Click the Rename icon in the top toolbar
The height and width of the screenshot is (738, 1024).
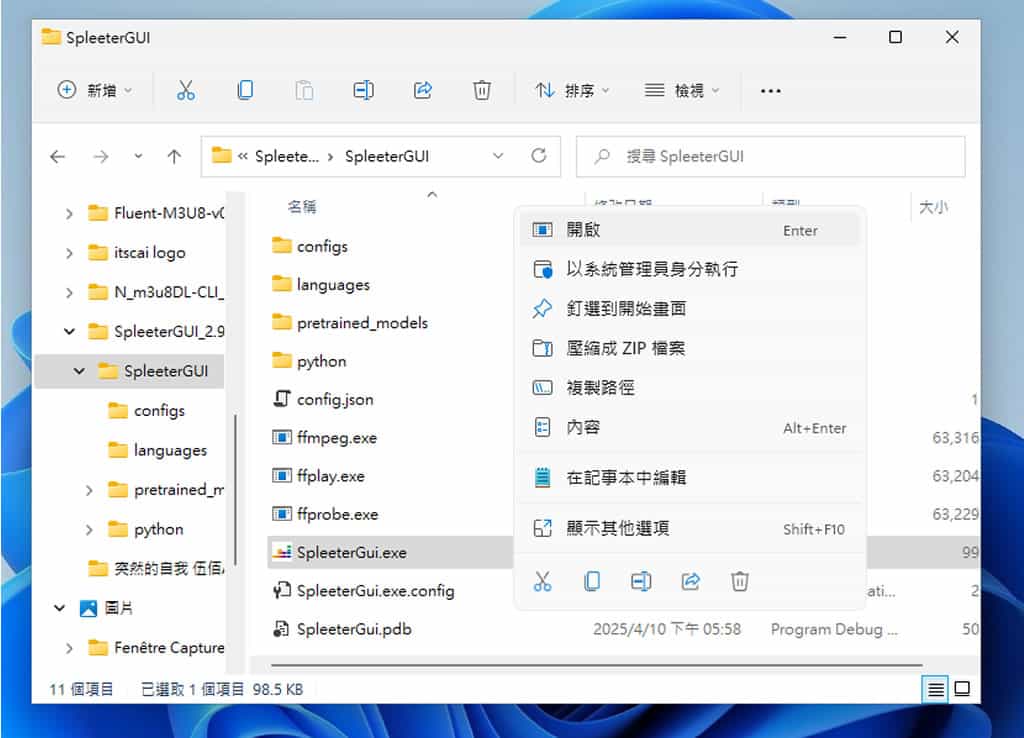pyautogui.click(x=363, y=90)
